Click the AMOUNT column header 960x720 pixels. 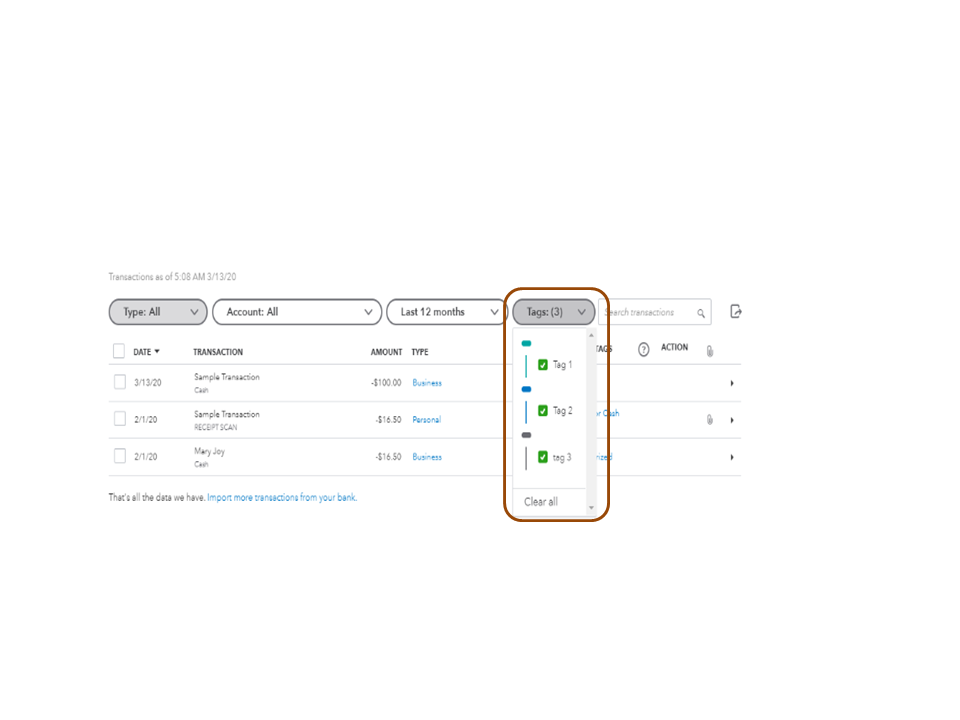[x=386, y=352]
